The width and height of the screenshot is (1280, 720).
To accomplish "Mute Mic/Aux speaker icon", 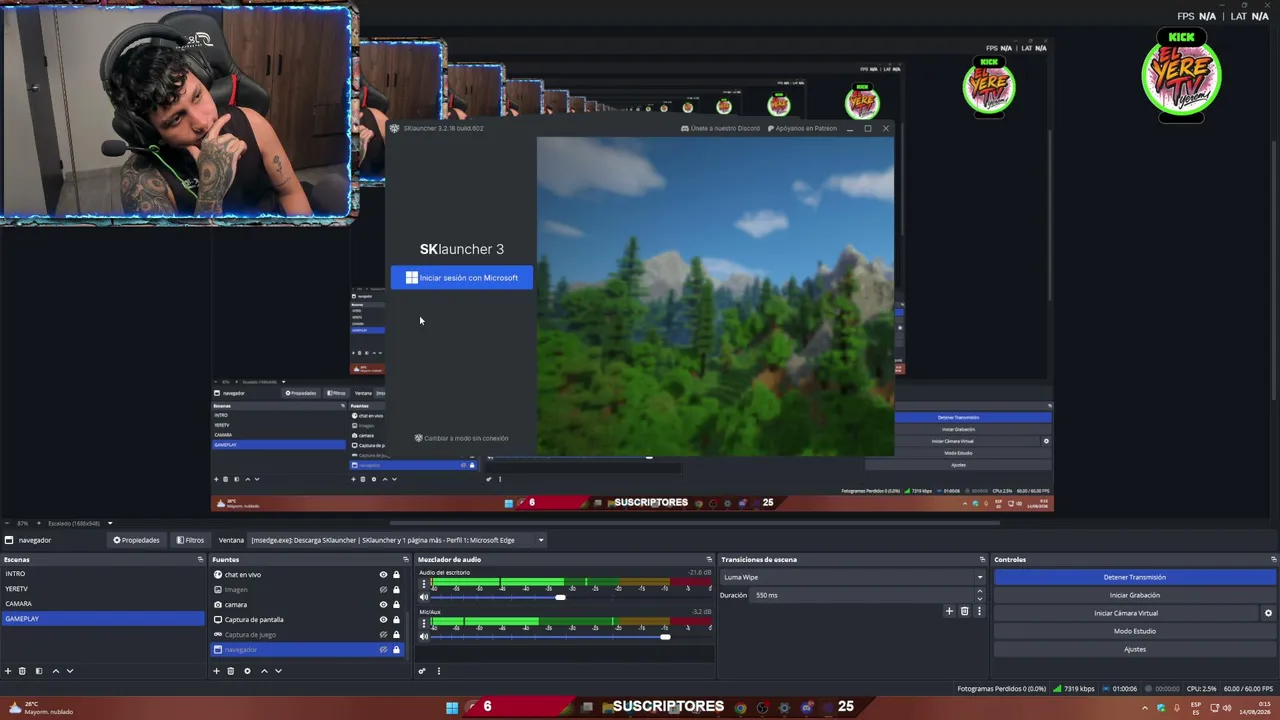I will click(x=424, y=636).
